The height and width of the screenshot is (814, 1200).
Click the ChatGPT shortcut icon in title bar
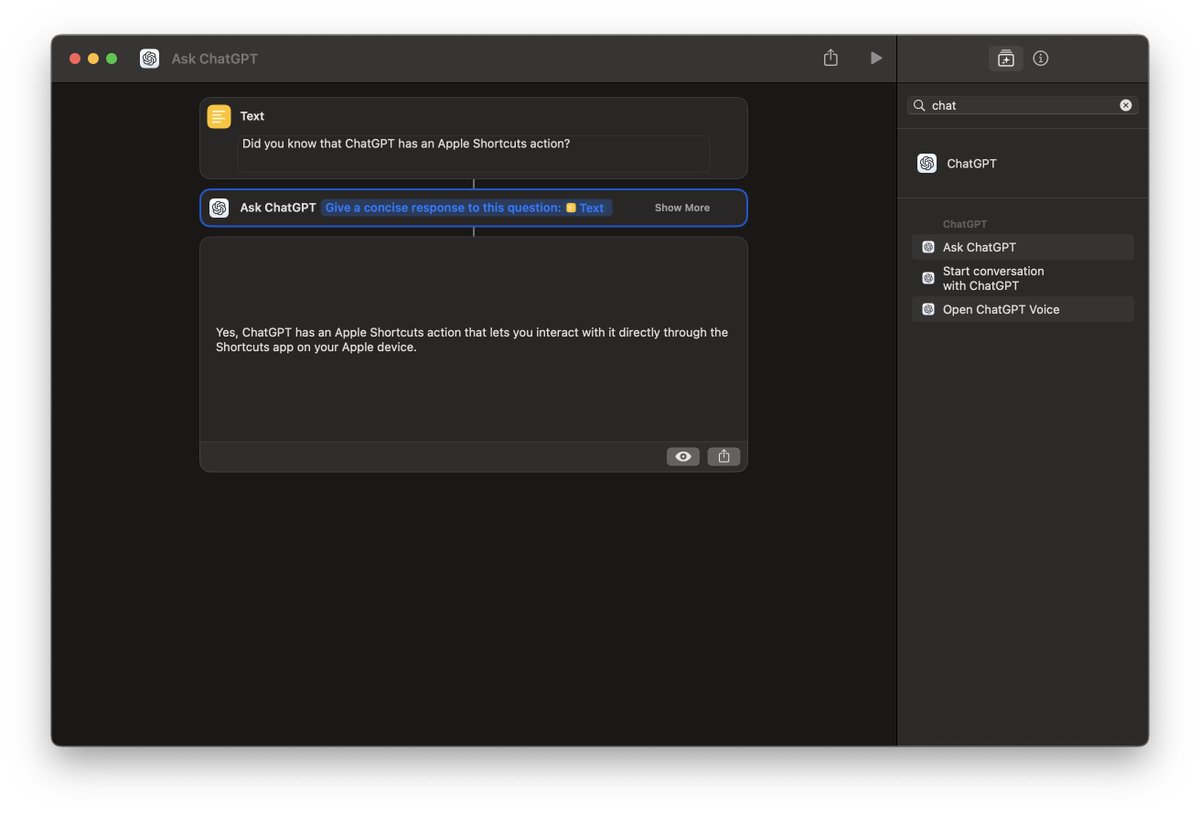pos(149,58)
